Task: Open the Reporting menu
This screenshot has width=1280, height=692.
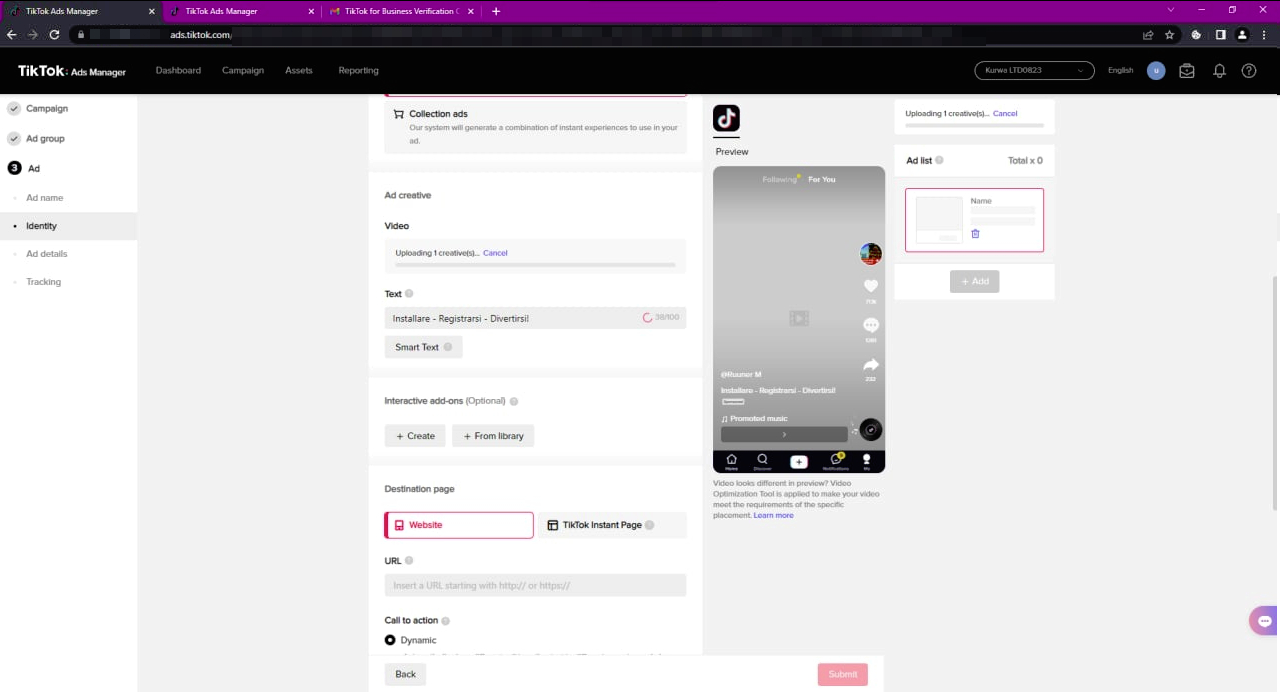Action: [358, 71]
